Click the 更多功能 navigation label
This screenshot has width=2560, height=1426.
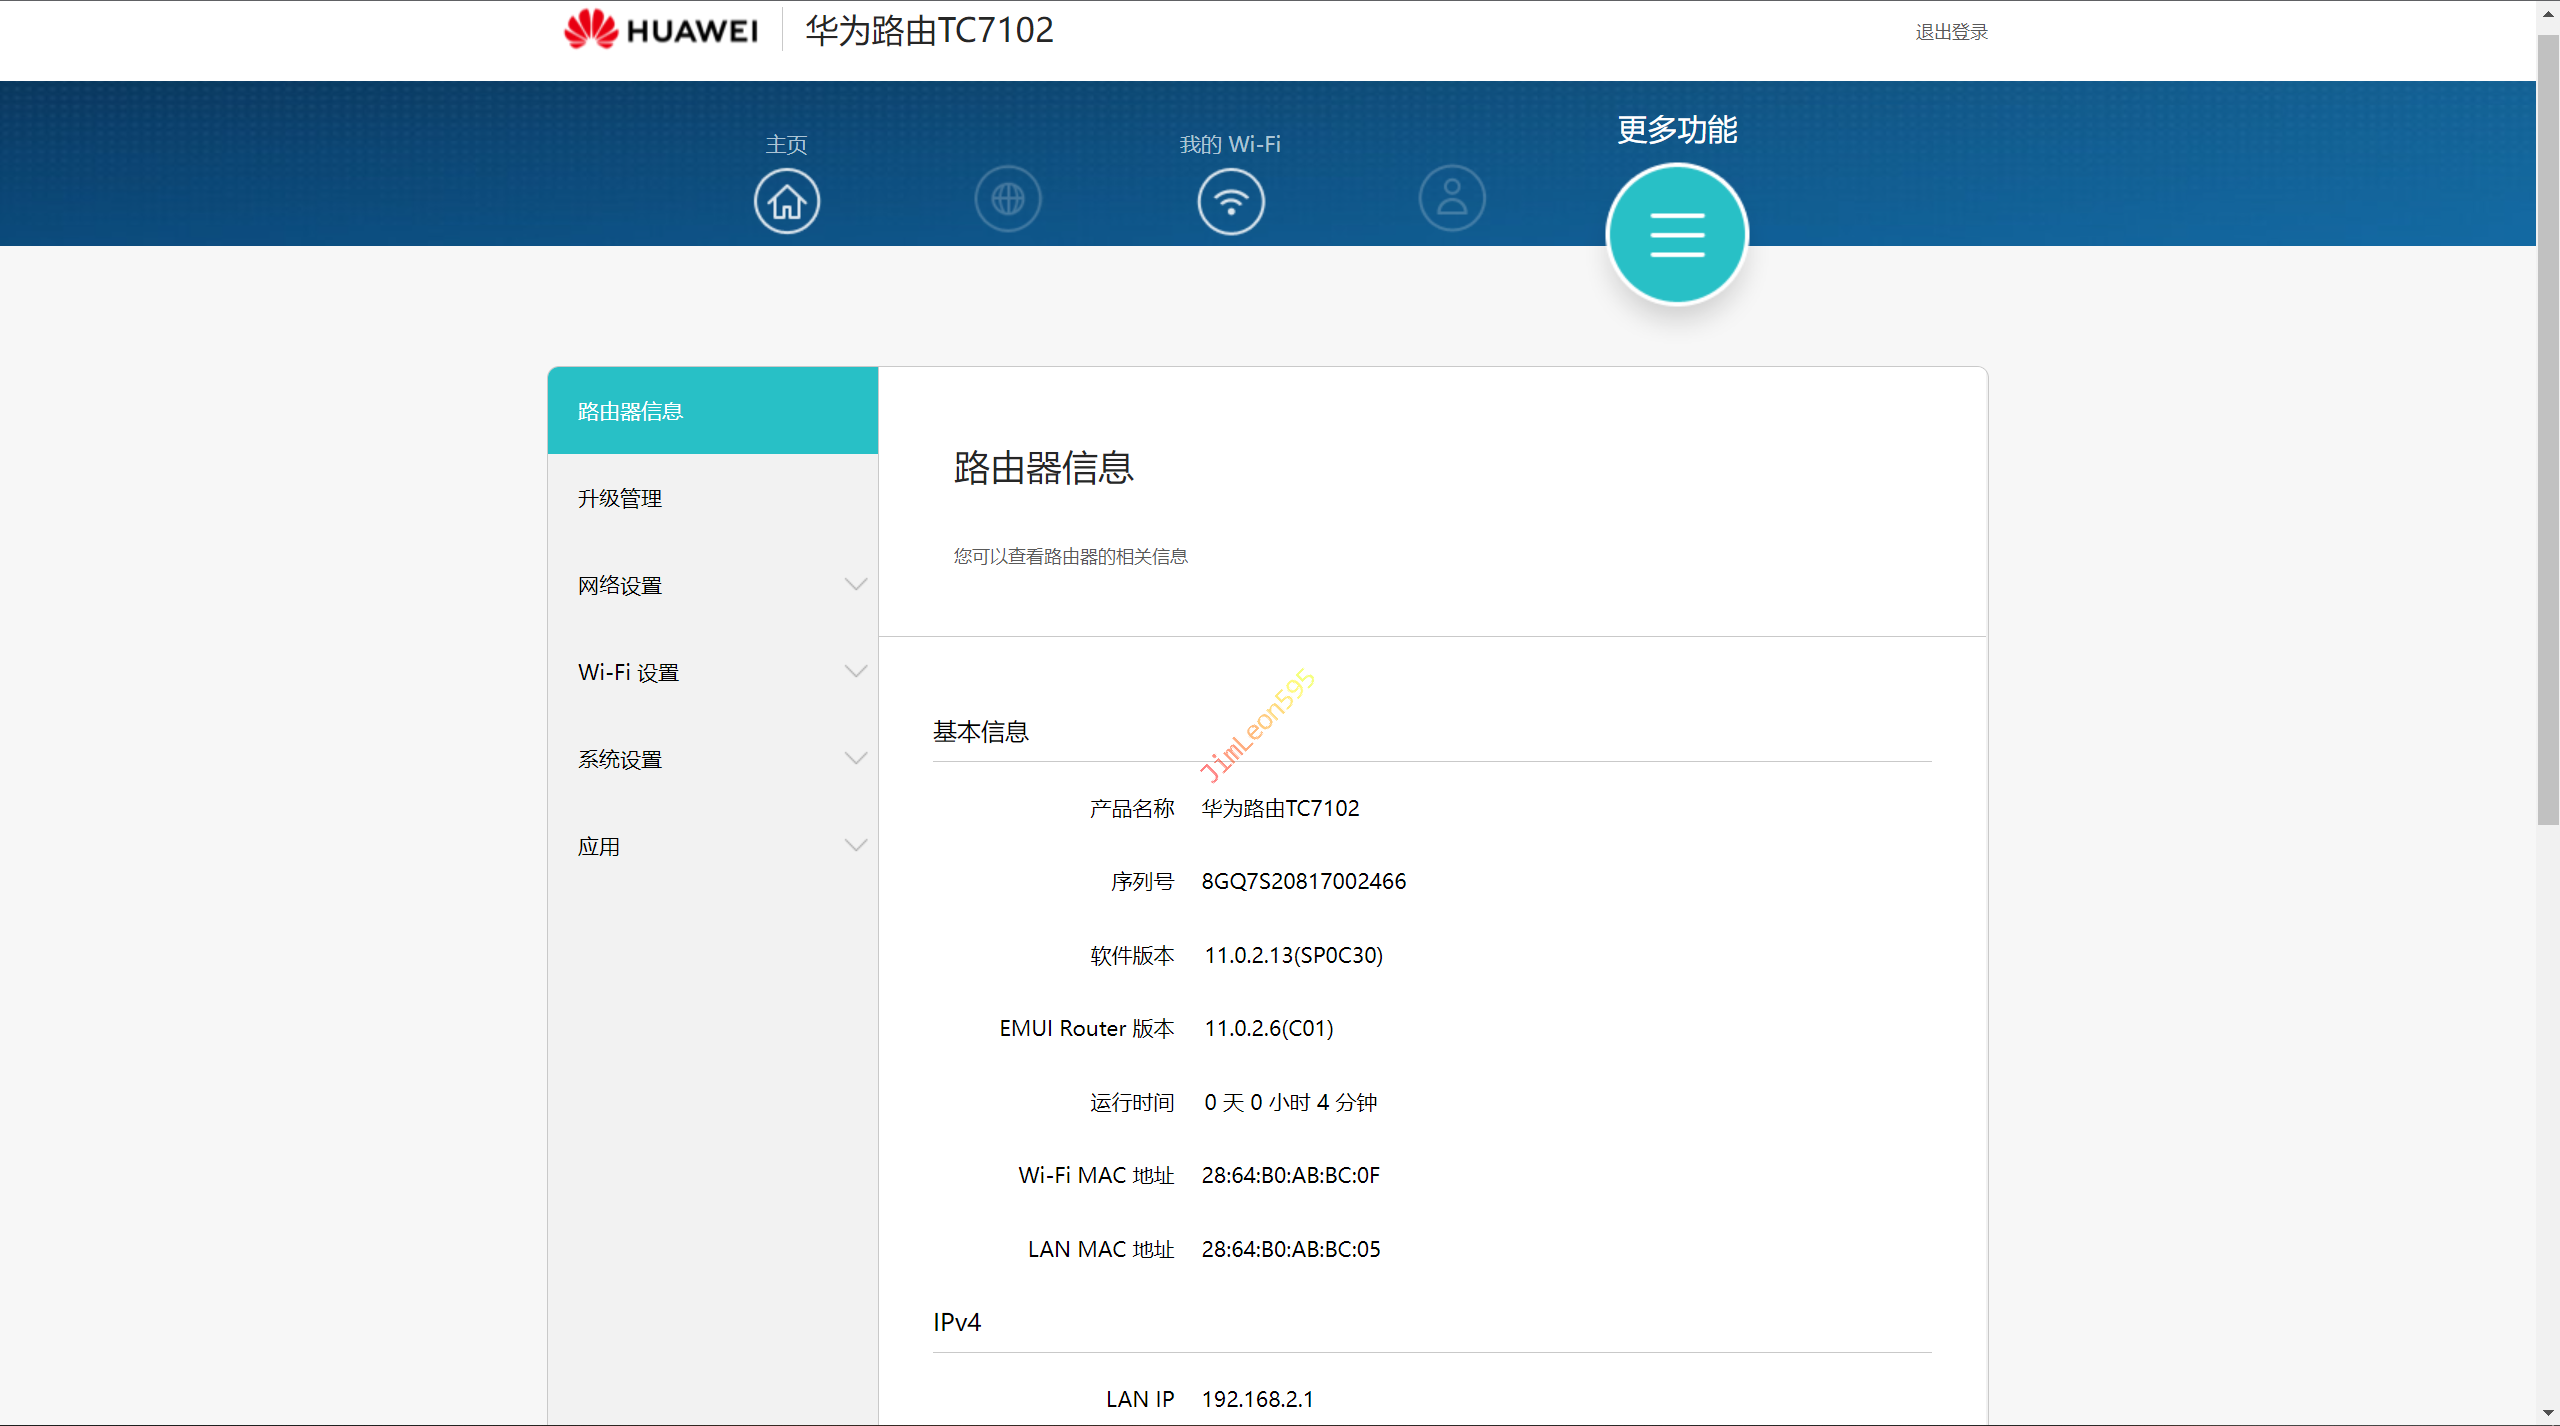(1677, 130)
